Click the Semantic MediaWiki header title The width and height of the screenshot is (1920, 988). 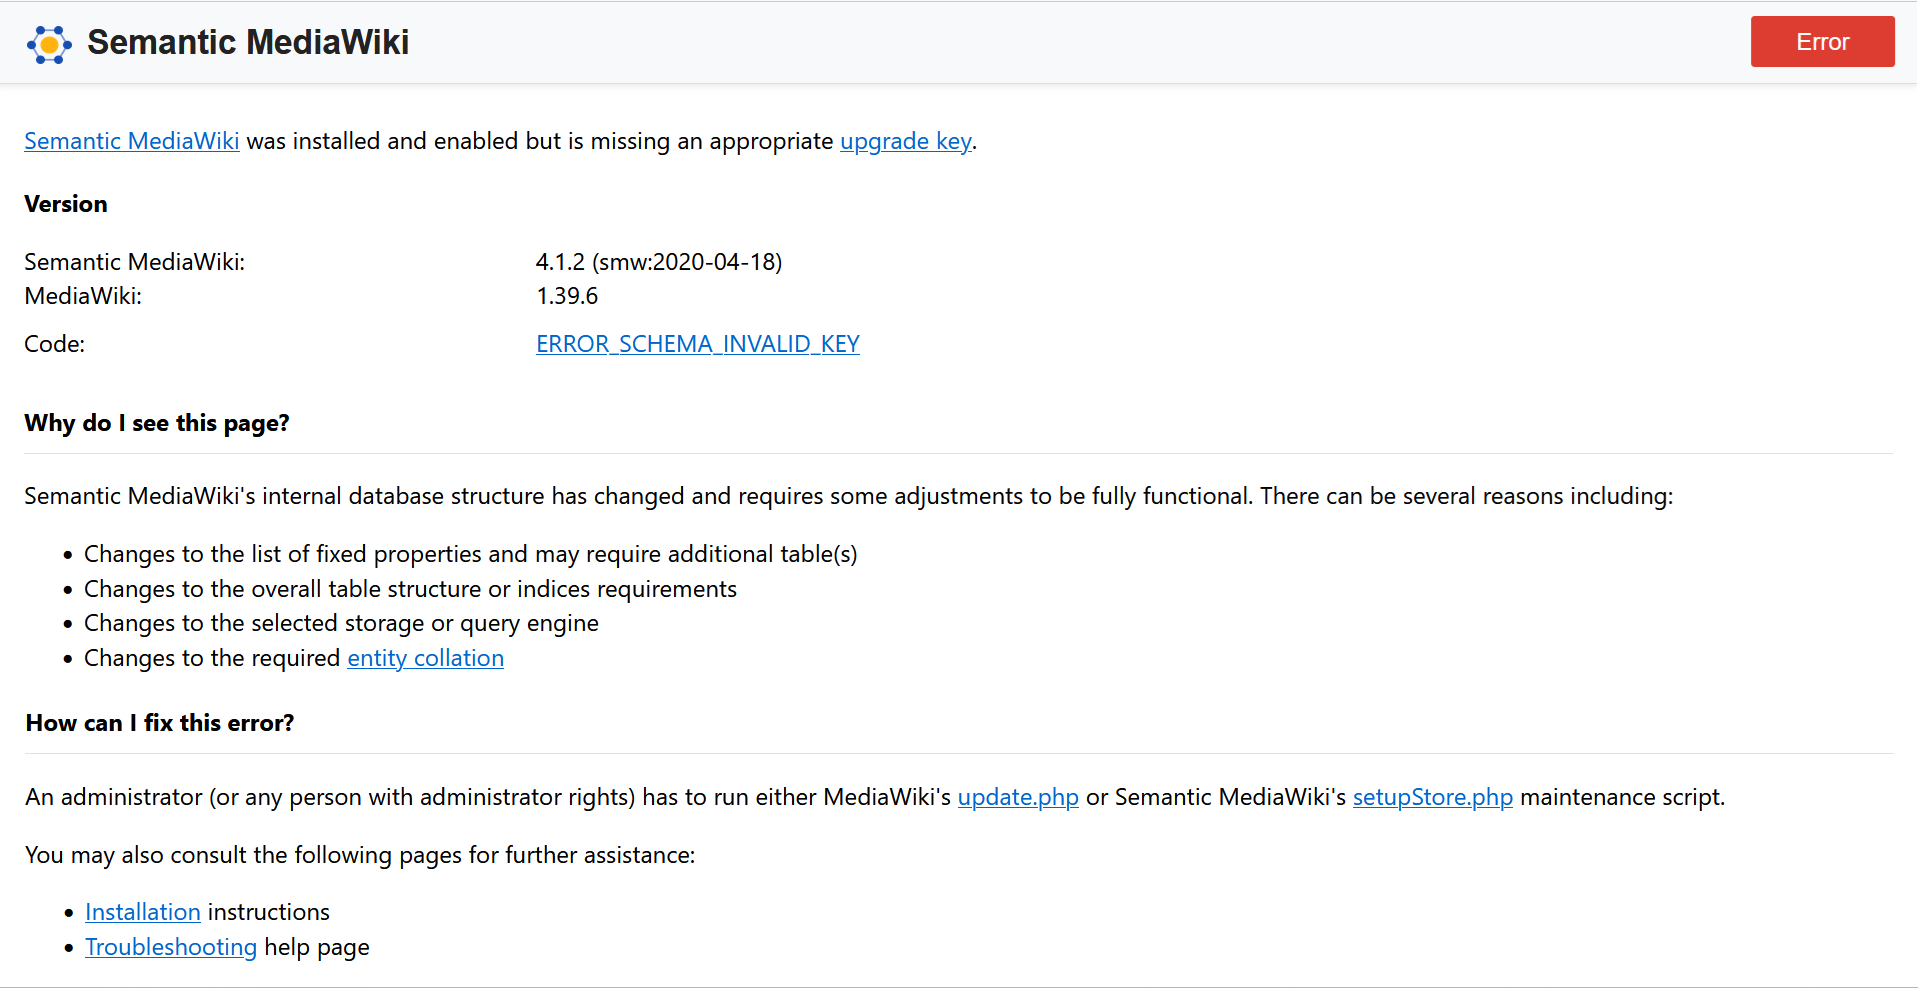point(248,42)
